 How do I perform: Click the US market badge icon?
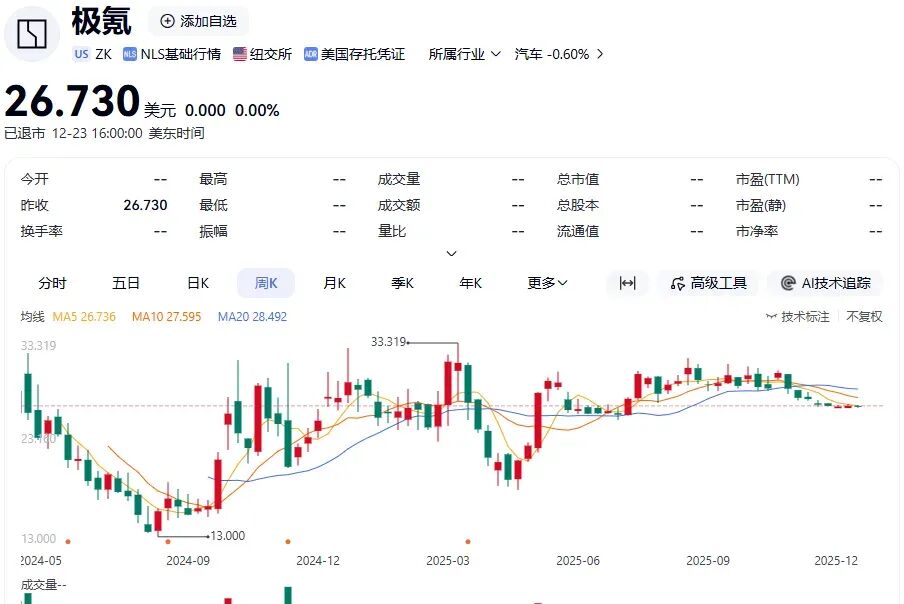[81, 54]
